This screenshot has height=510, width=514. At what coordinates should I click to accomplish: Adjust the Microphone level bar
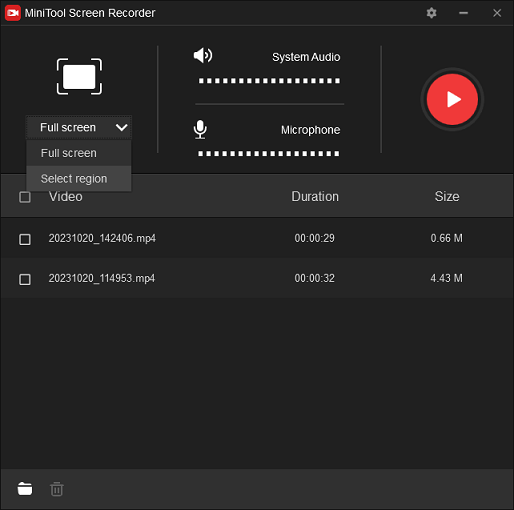[269, 154]
